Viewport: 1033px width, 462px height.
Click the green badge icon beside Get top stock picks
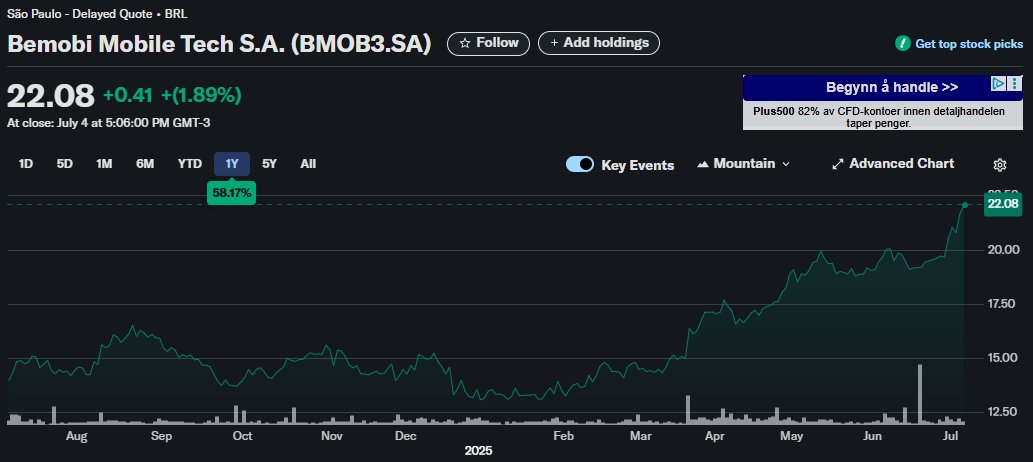click(902, 43)
